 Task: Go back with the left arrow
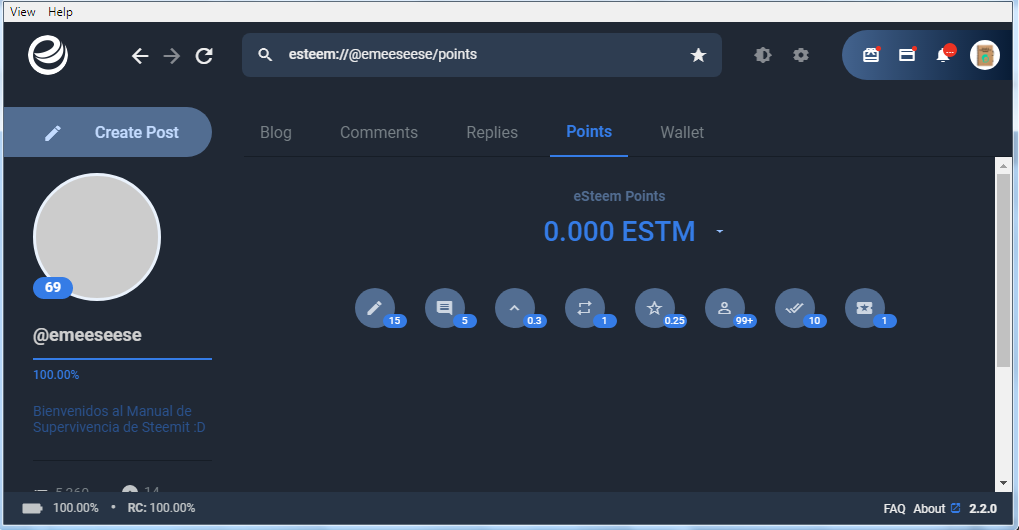pyautogui.click(x=140, y=56)
